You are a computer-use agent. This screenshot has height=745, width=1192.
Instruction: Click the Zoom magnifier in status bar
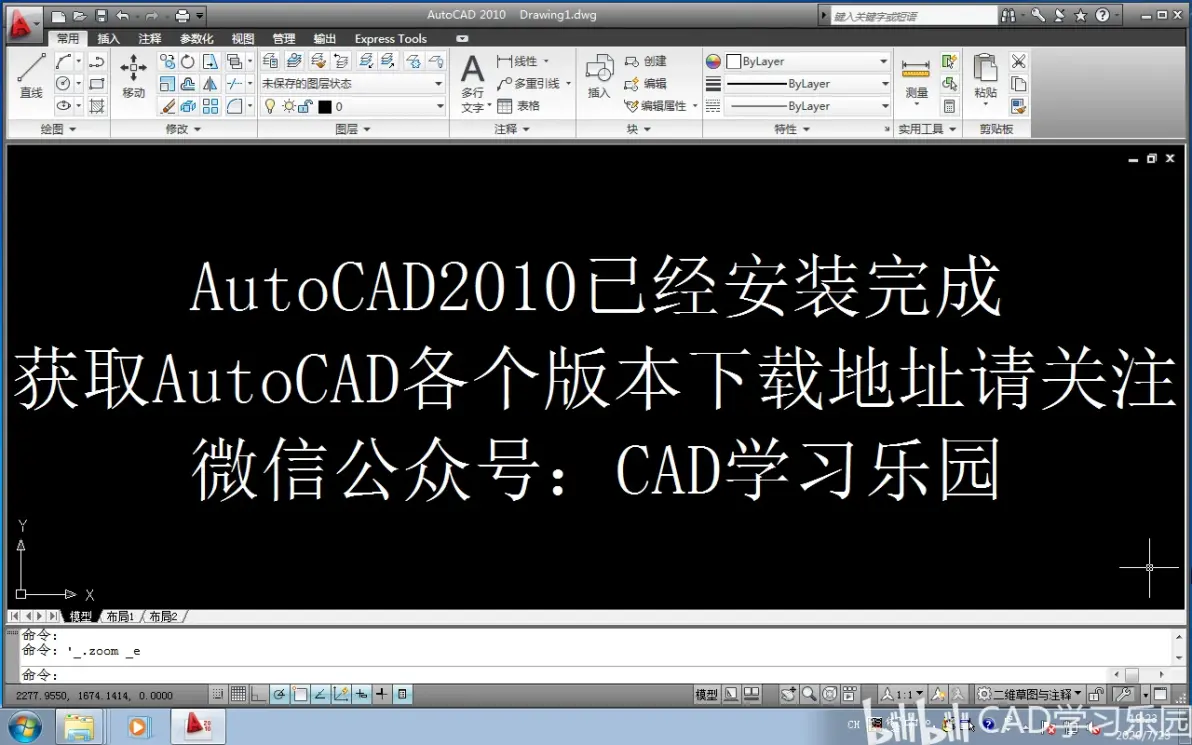[809, 694]
